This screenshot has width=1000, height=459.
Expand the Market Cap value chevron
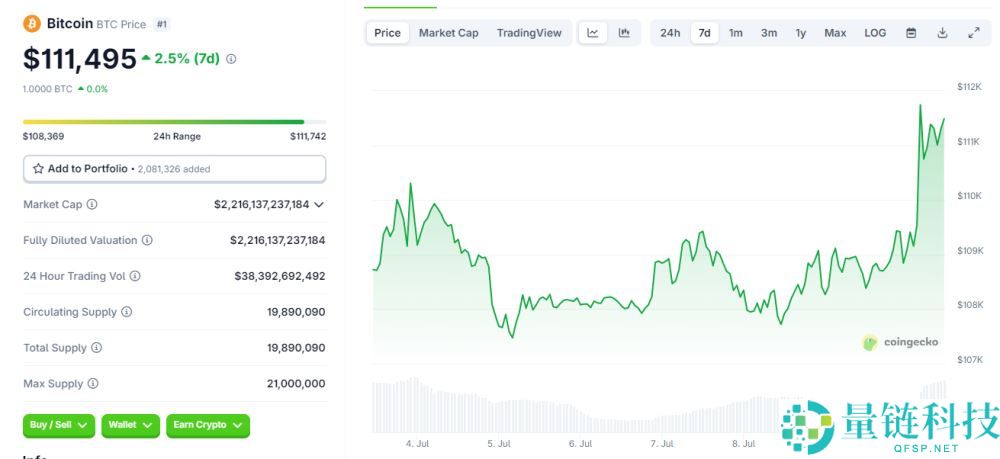click(x=319, y=204)
